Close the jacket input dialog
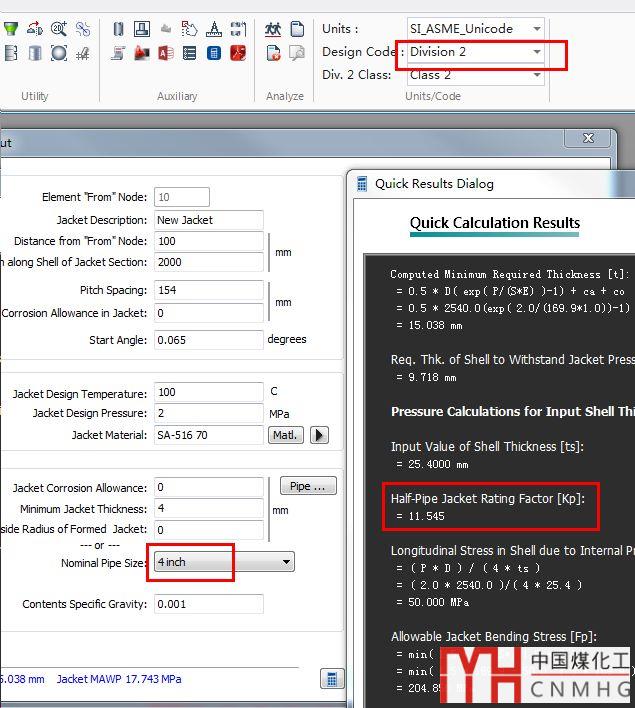 (588, 138)
